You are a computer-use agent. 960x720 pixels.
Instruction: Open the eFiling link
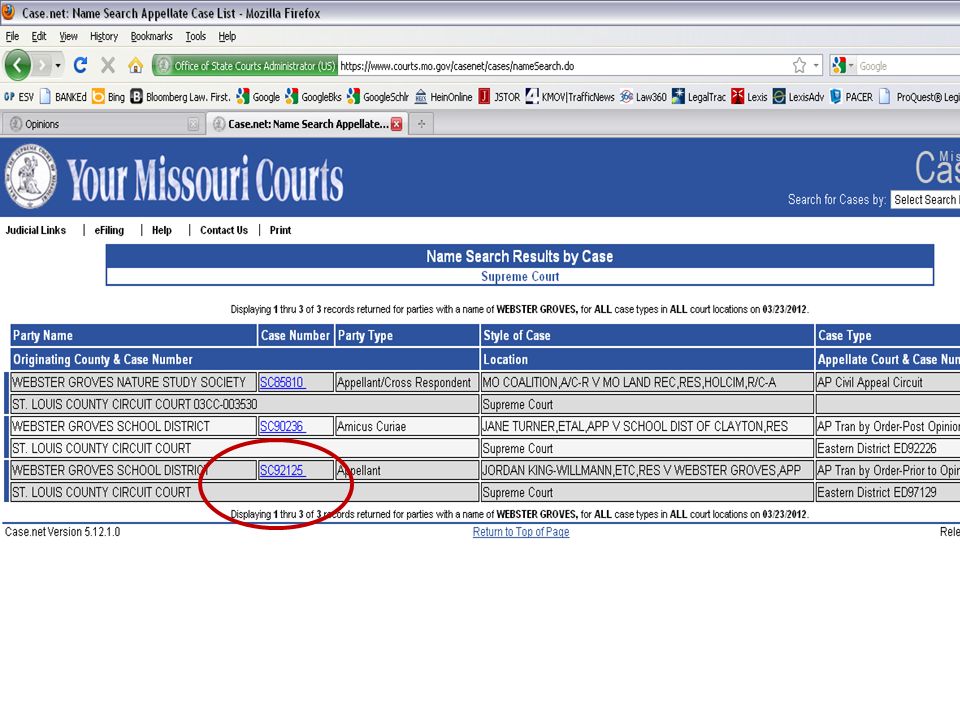(109, 230)
